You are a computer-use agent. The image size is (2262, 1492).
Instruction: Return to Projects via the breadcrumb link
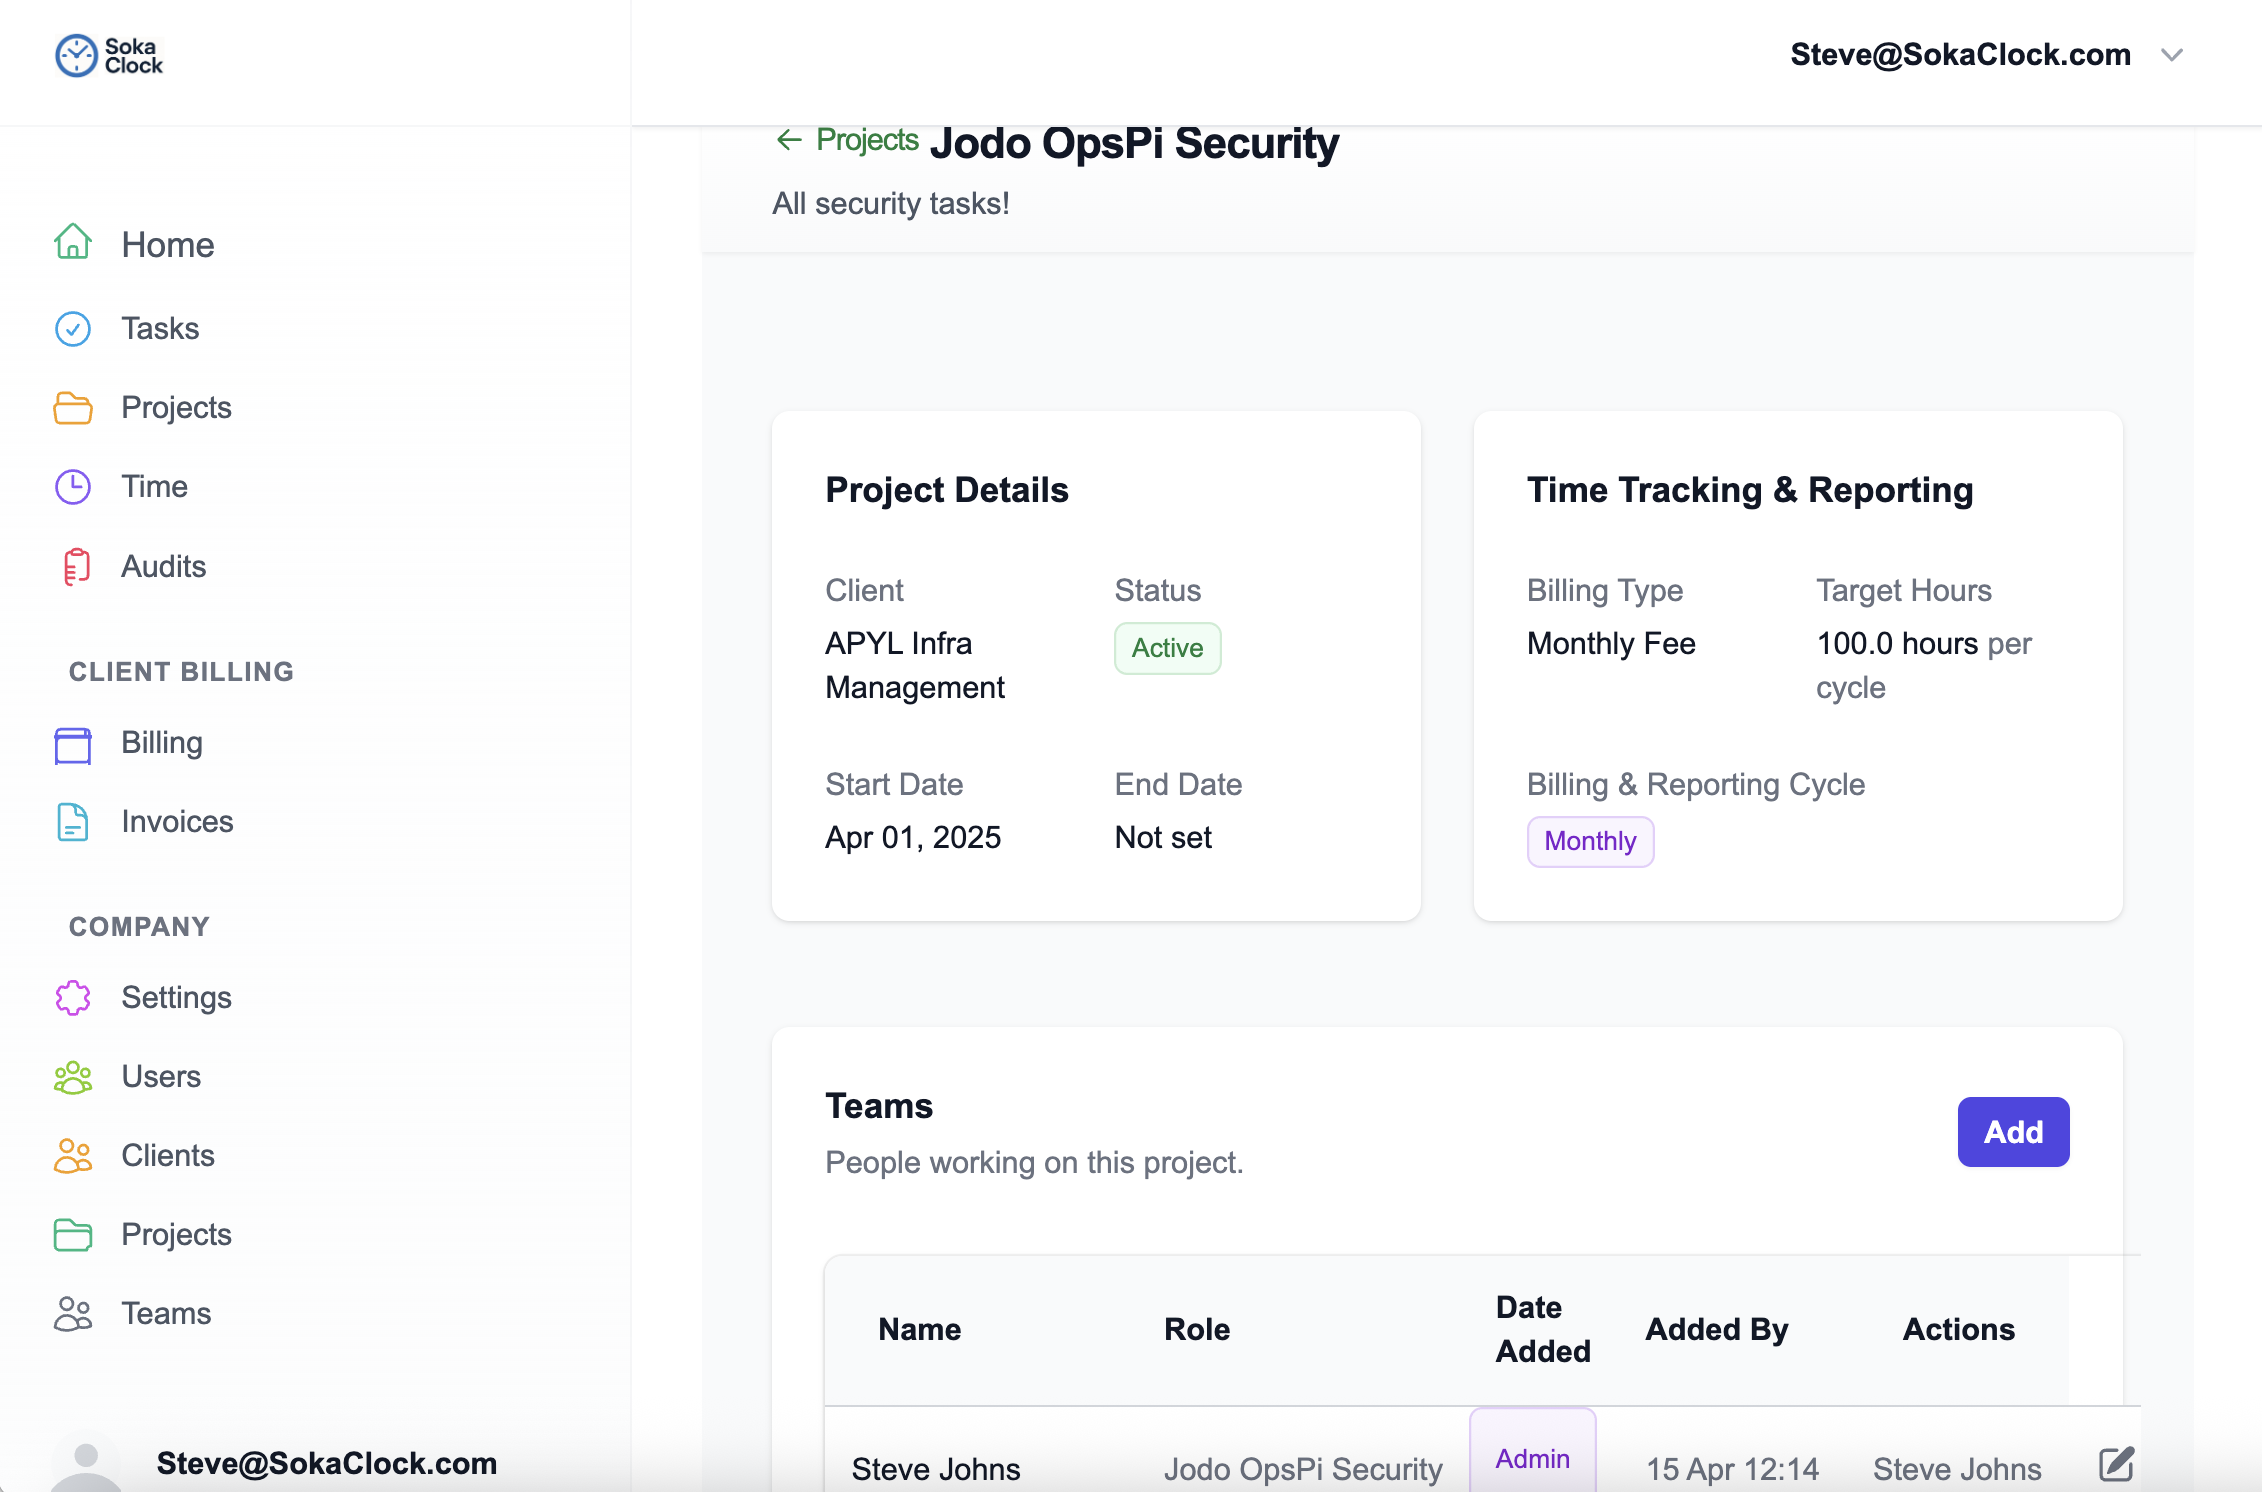coord(866,140)
